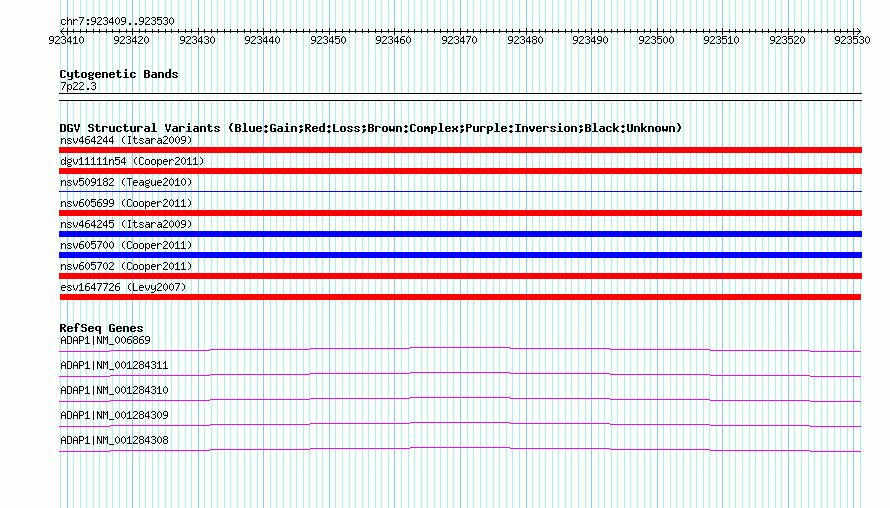Open the ADAP1|NM_001284308 transcript label
This screenshot has height=508, width=890.
[x=114, y=440]
